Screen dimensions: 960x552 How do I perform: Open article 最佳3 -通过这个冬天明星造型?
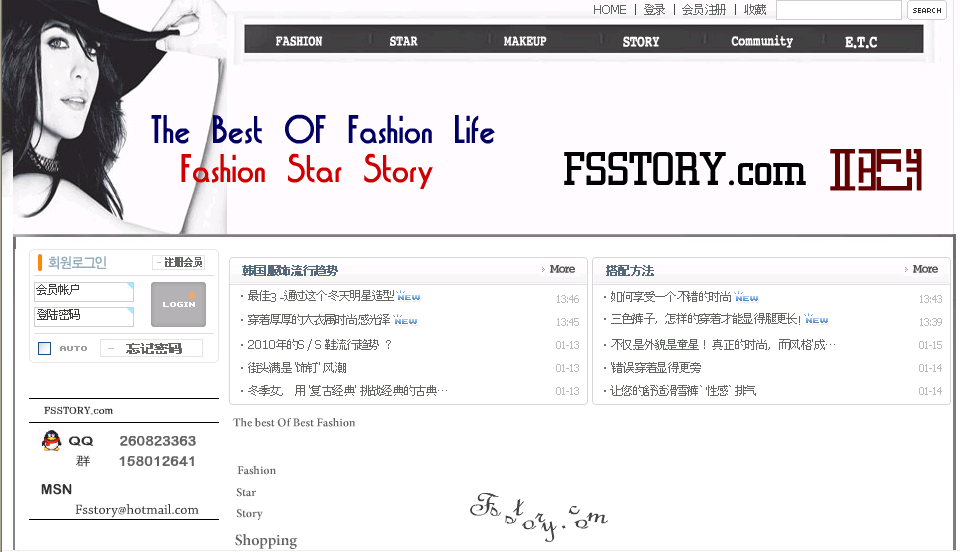point(320,296)
